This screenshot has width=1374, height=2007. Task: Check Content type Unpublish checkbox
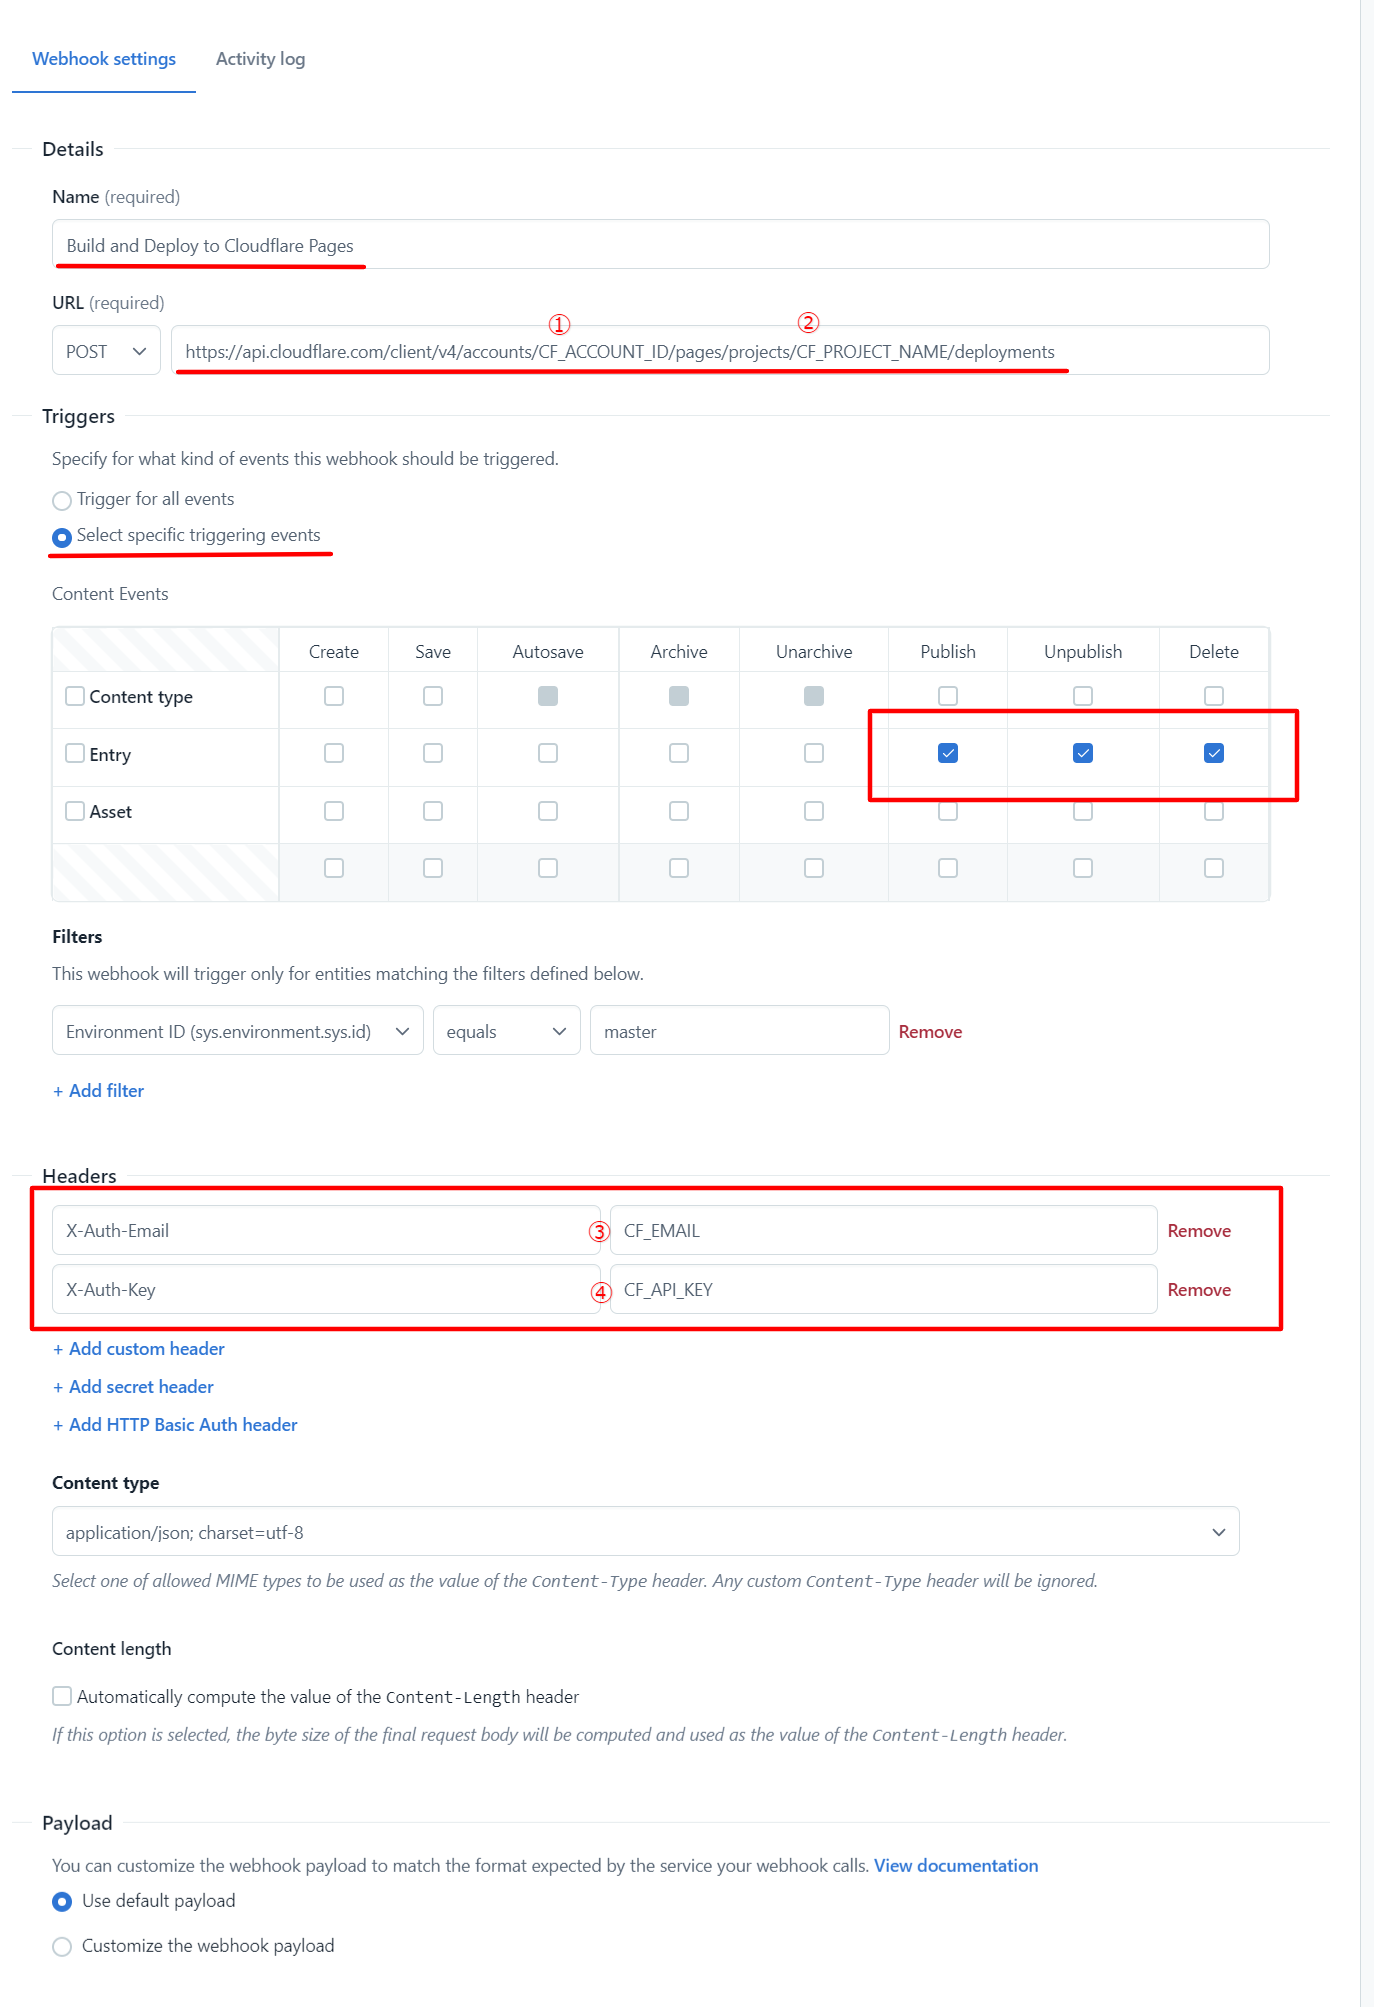point(1083,696)
